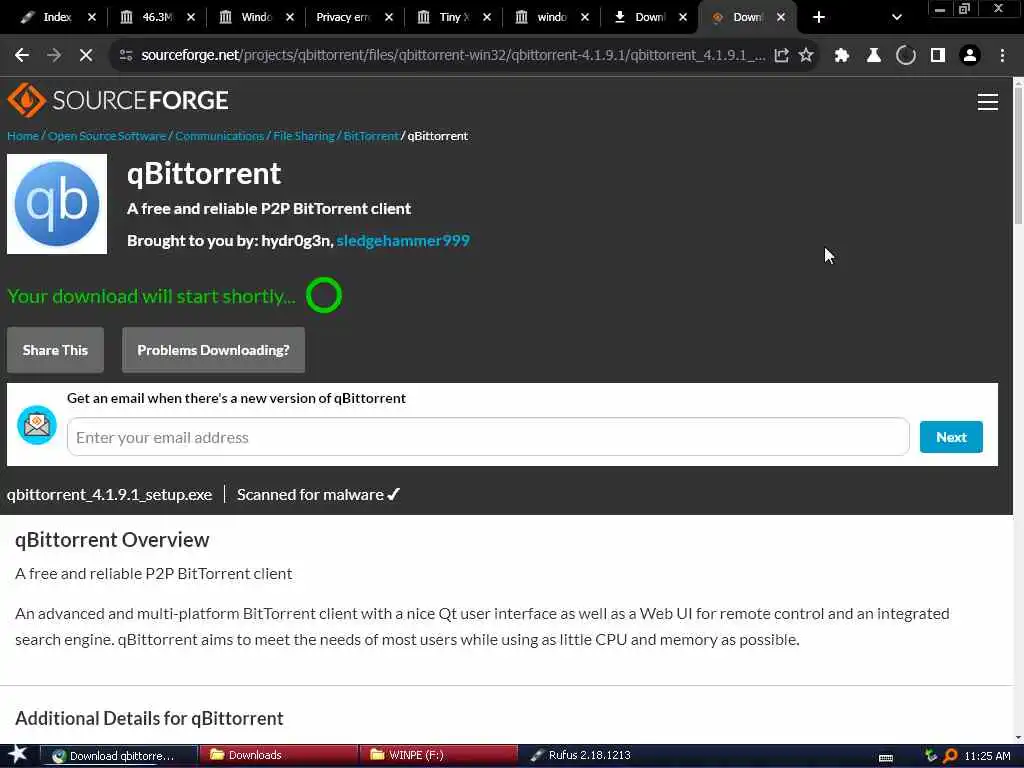Close the Privacy error tab
The width and height of the screenshot is (1024, 768).
(x=389, y=17)
